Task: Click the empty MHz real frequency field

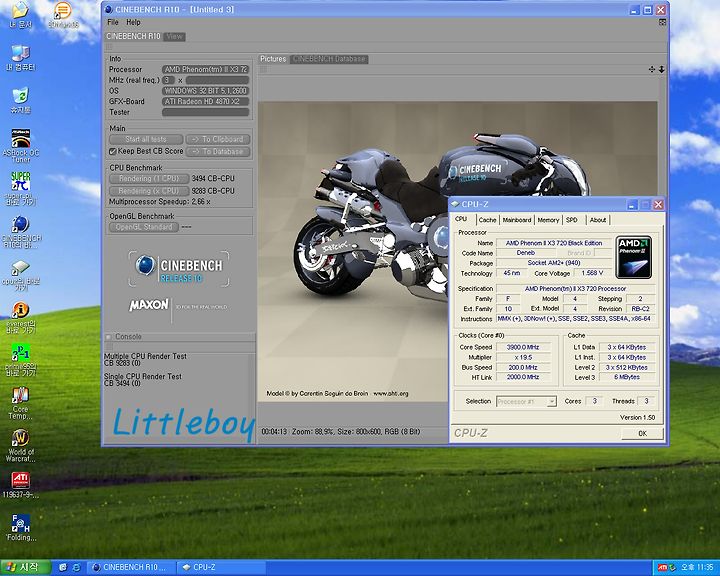Action: pos(217,80)
